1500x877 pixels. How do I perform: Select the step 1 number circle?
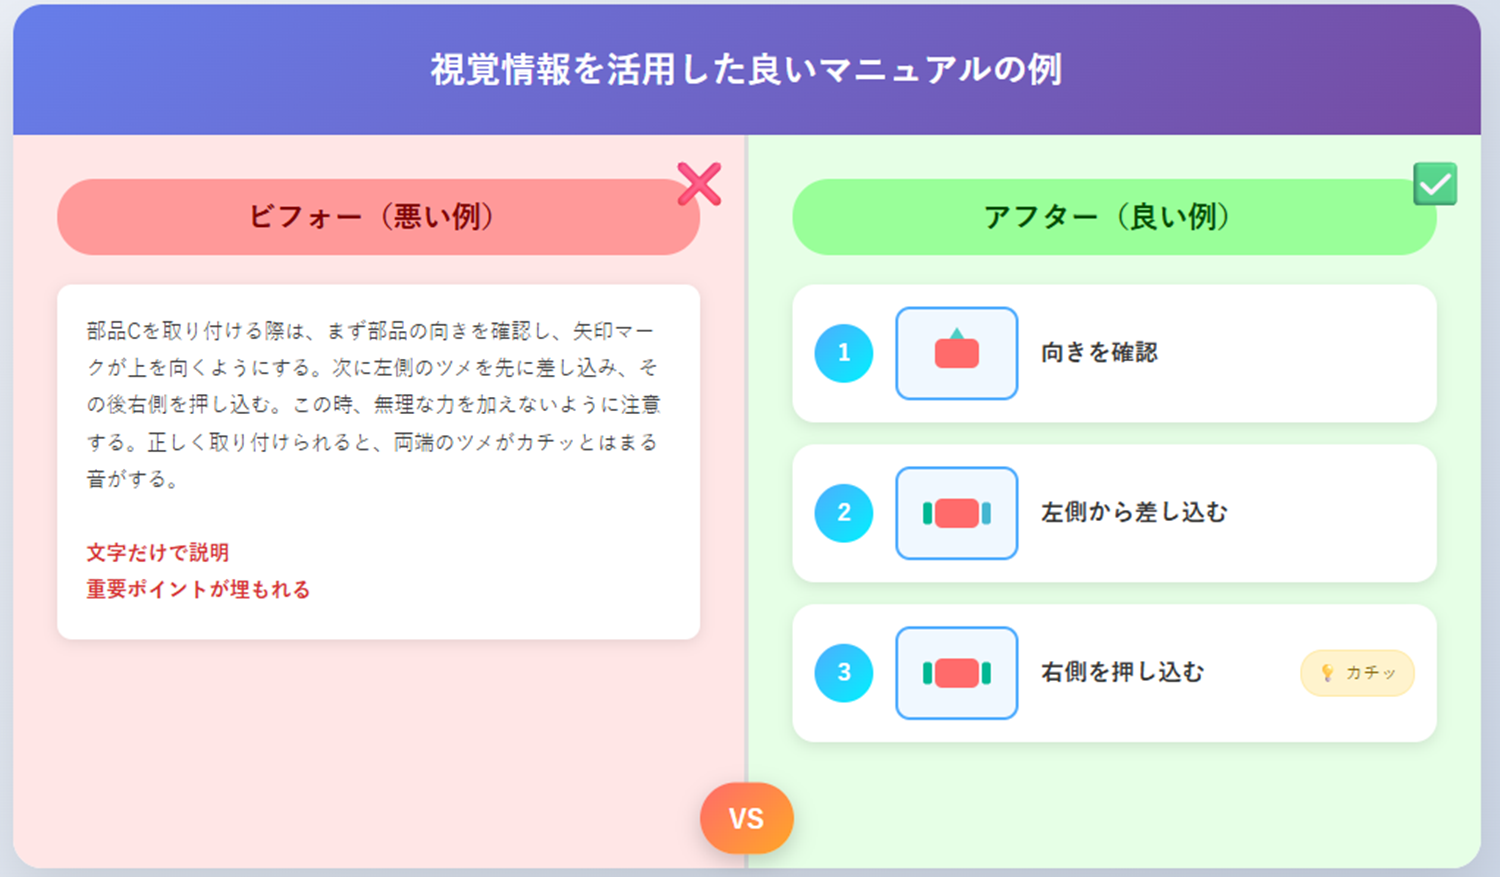click(844, 353)
